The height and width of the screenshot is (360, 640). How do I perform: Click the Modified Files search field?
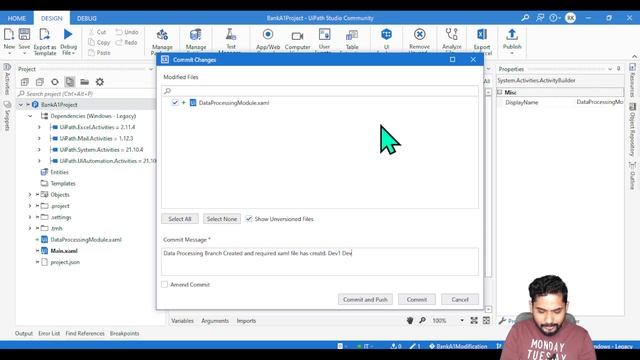pyautogui.click(x=320, y=91)
